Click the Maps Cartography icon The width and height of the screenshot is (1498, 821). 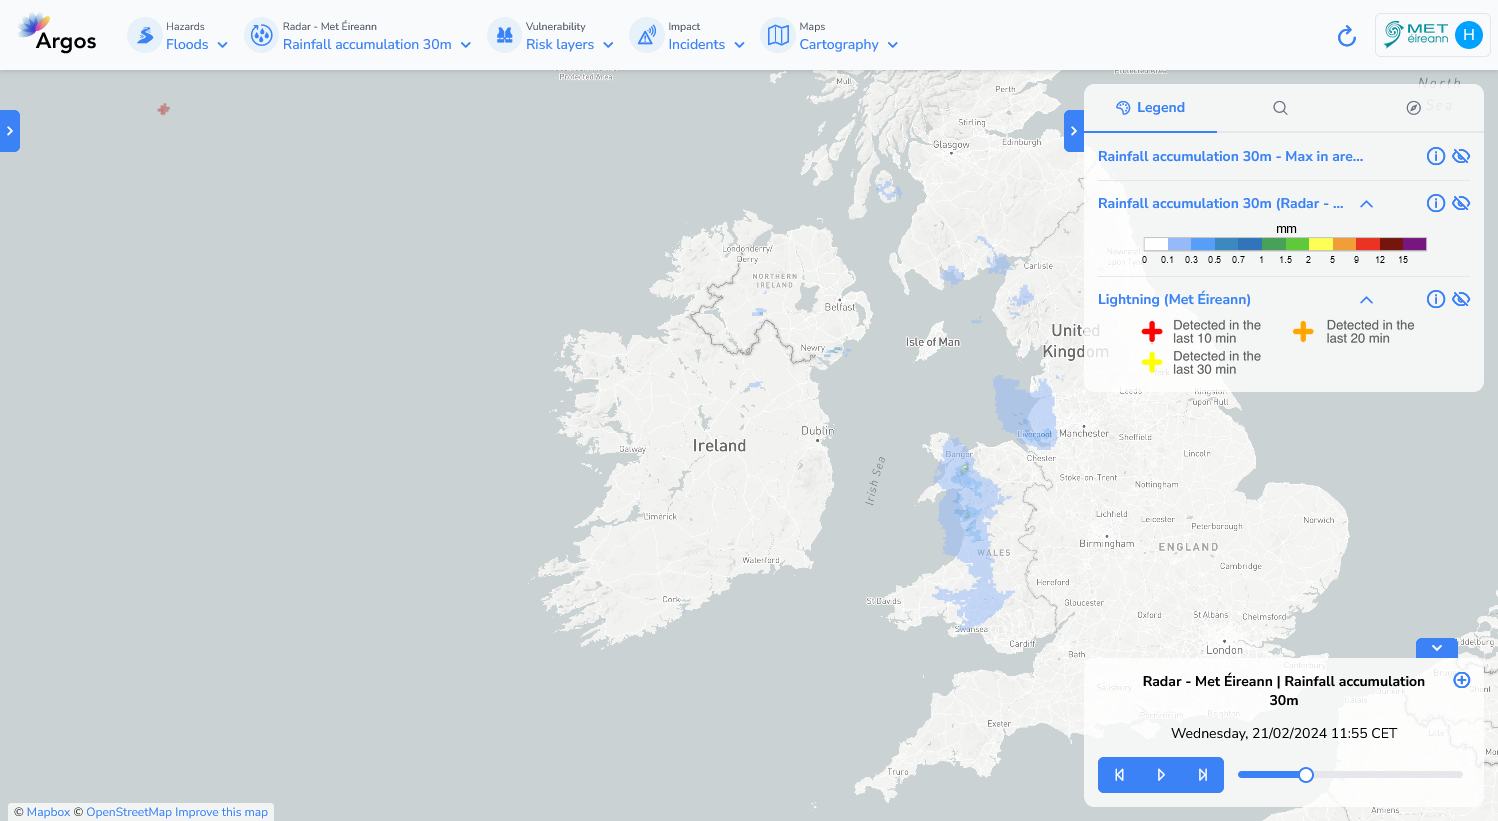pyautogui.click(x=778, y=36)
